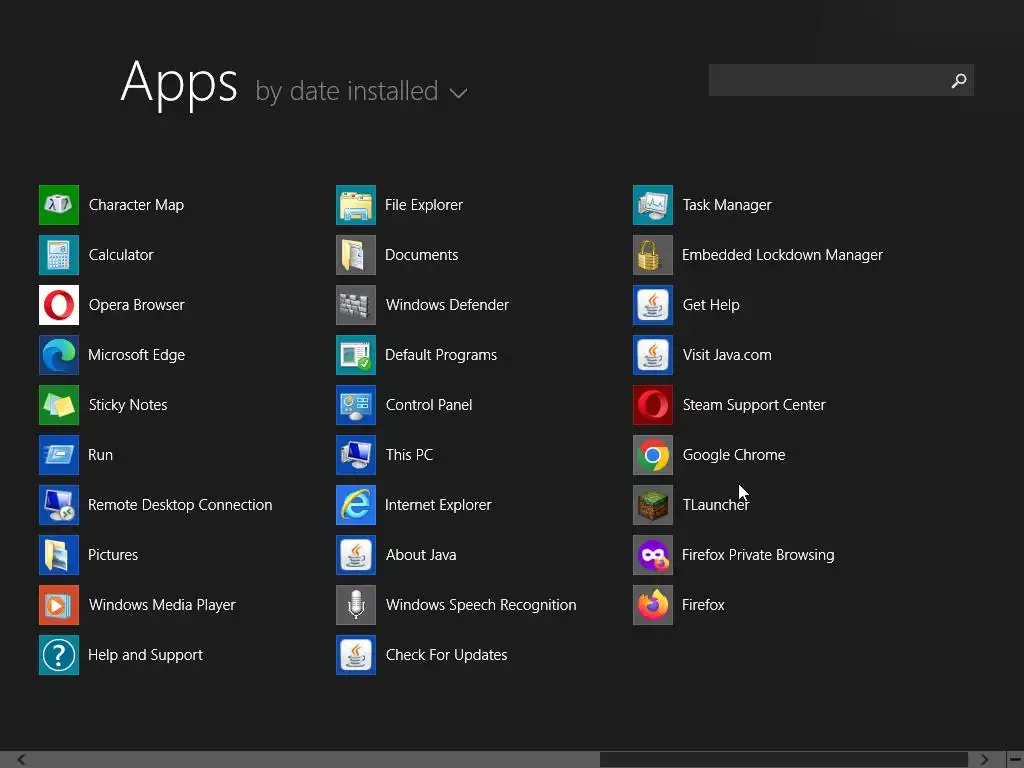
Task: Select the 'Control Panel' label
Action: (429, 405)
